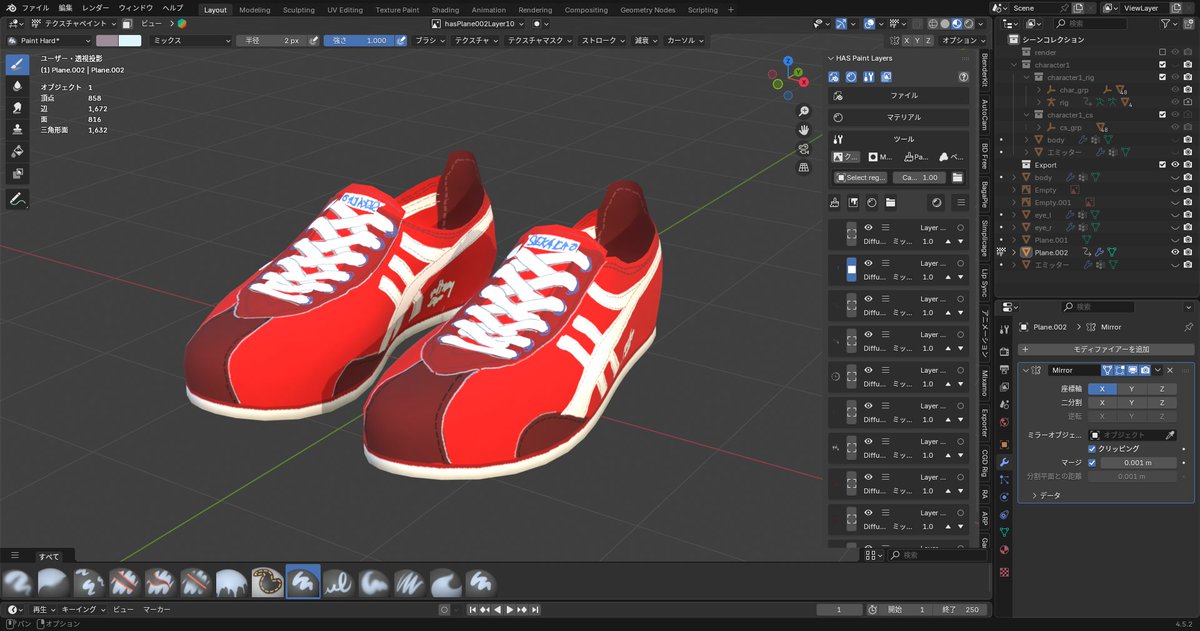Select the Smear tool in left toolbar
Screen dimensions: 1200x631
pyautogui.click(x=17, y=108)
